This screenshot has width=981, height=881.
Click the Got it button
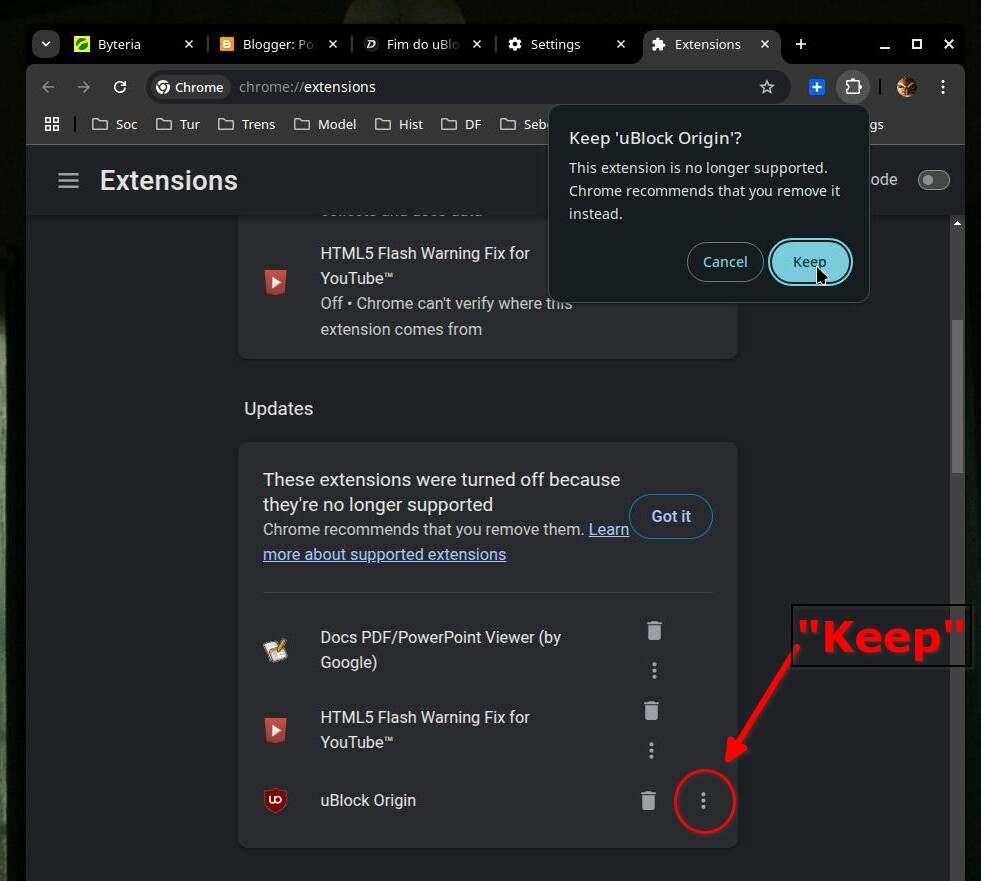click(x=671, y=516)
